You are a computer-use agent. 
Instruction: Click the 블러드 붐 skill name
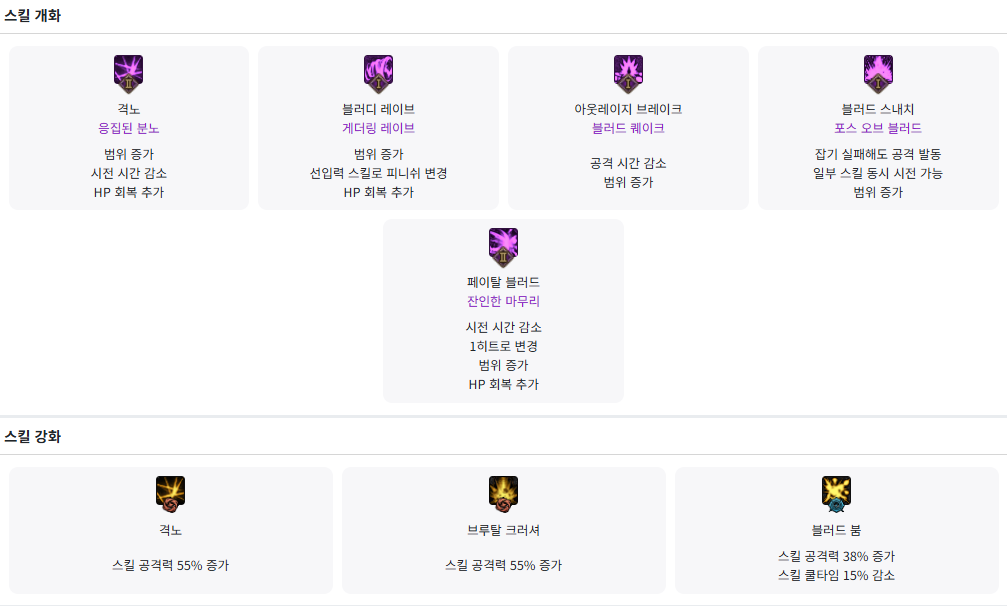tap(836, 530)
